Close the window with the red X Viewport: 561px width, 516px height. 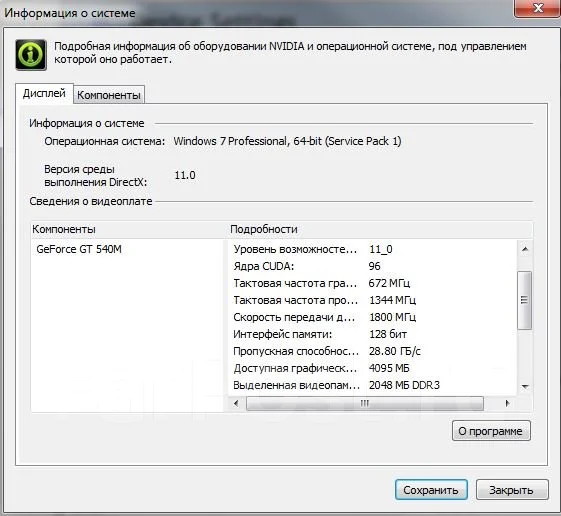tap(537, 8)
